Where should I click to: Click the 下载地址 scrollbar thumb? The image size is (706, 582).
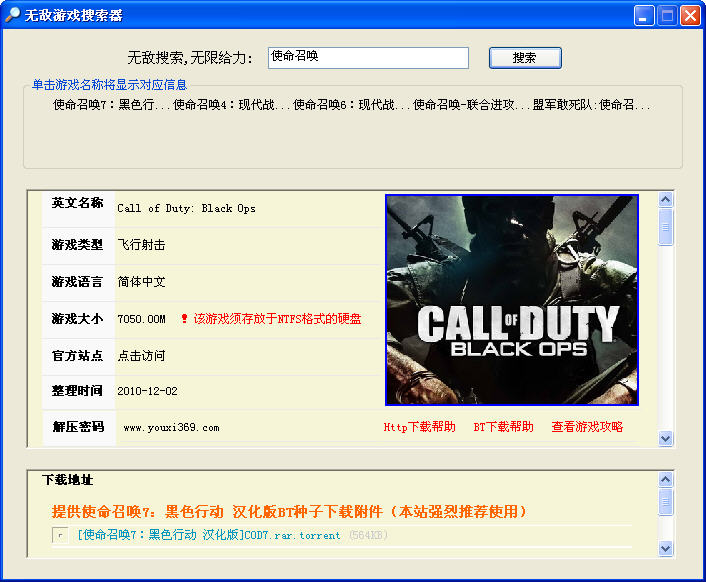665,501
